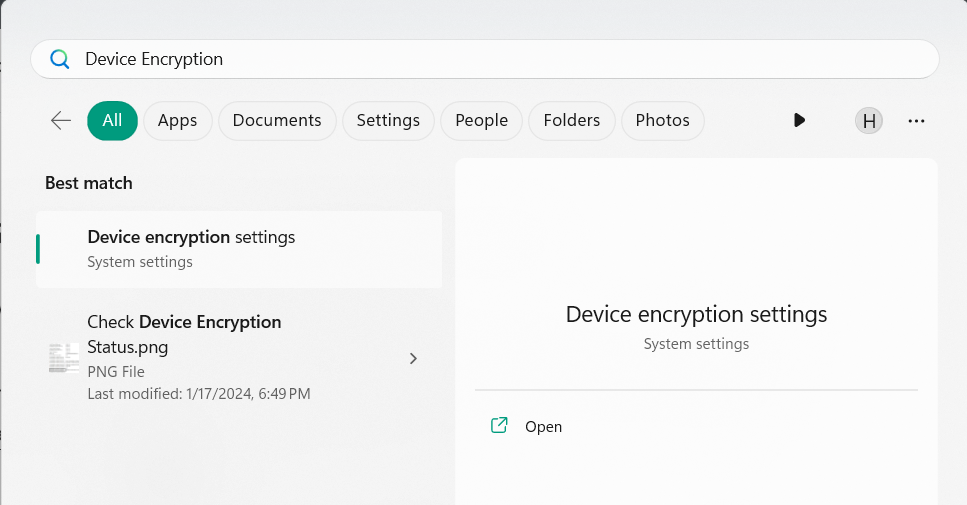Screen dimensions: 967x505
Task: Expand the PNG result using its chevron
Action: (x=413, y=358)
